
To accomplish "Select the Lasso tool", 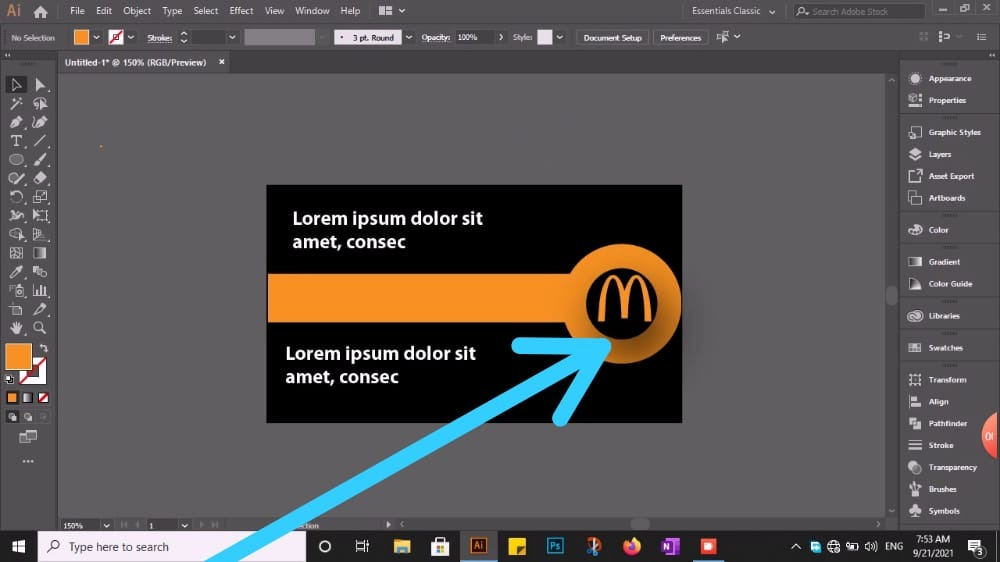I will pyautogui.click(x=40, y=103).
